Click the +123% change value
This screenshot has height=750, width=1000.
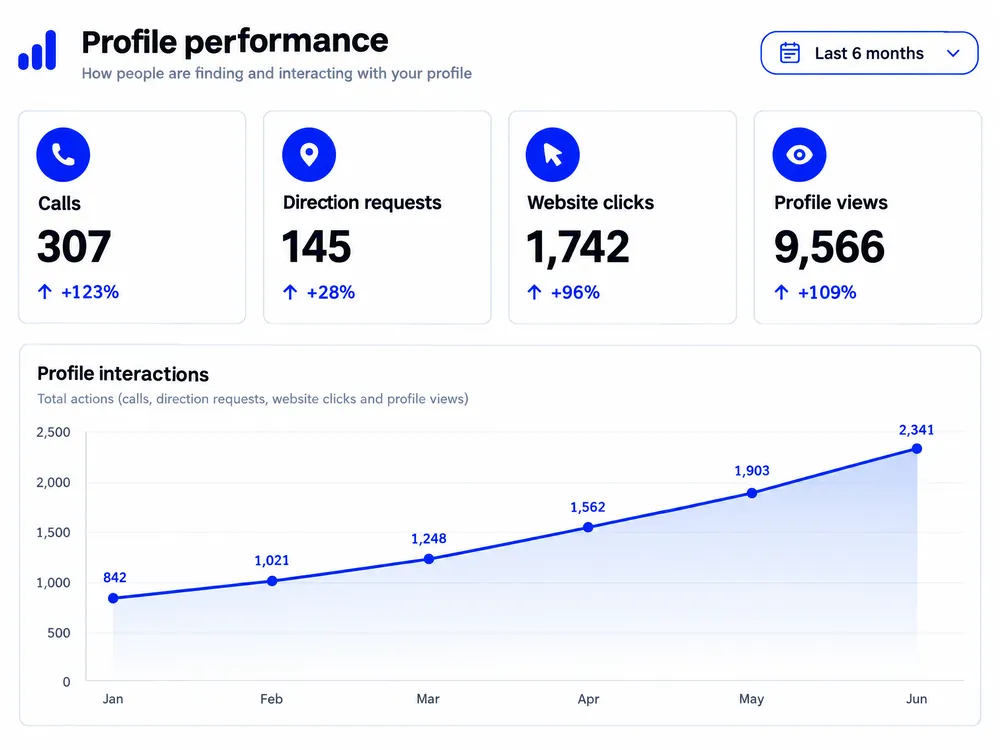click(90, 292)
